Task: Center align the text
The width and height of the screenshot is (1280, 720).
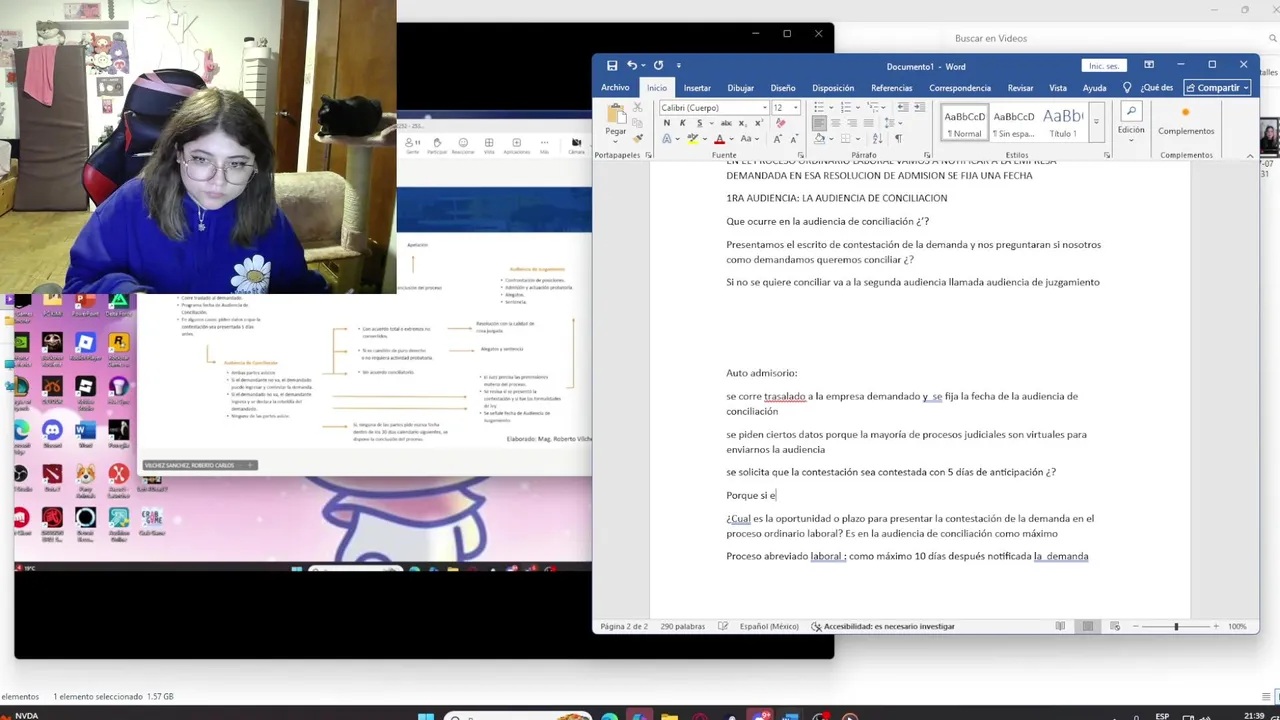Action: (x=835, y=123)
